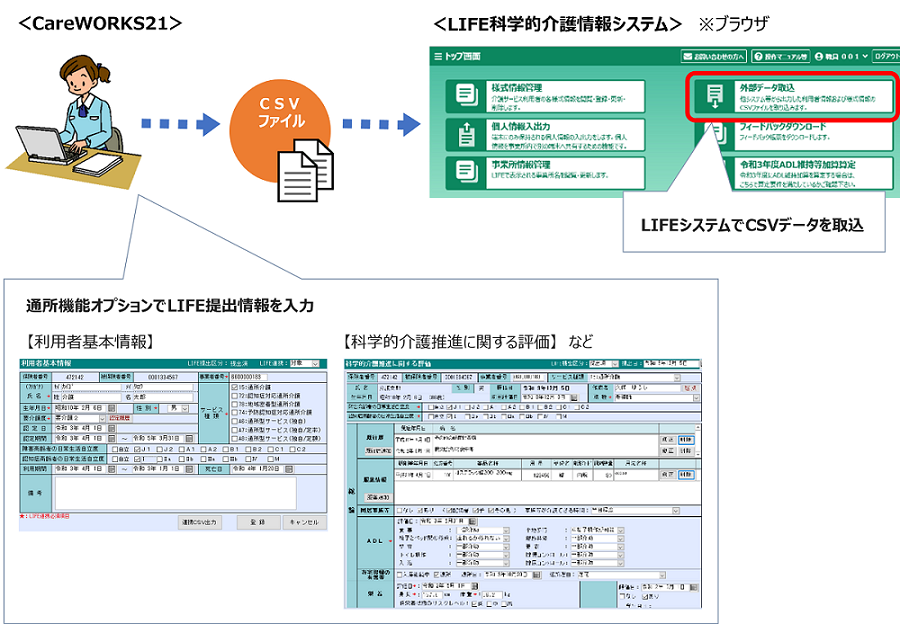
Task: Click the CSV file documents icon
Action: tap(305, 169)
